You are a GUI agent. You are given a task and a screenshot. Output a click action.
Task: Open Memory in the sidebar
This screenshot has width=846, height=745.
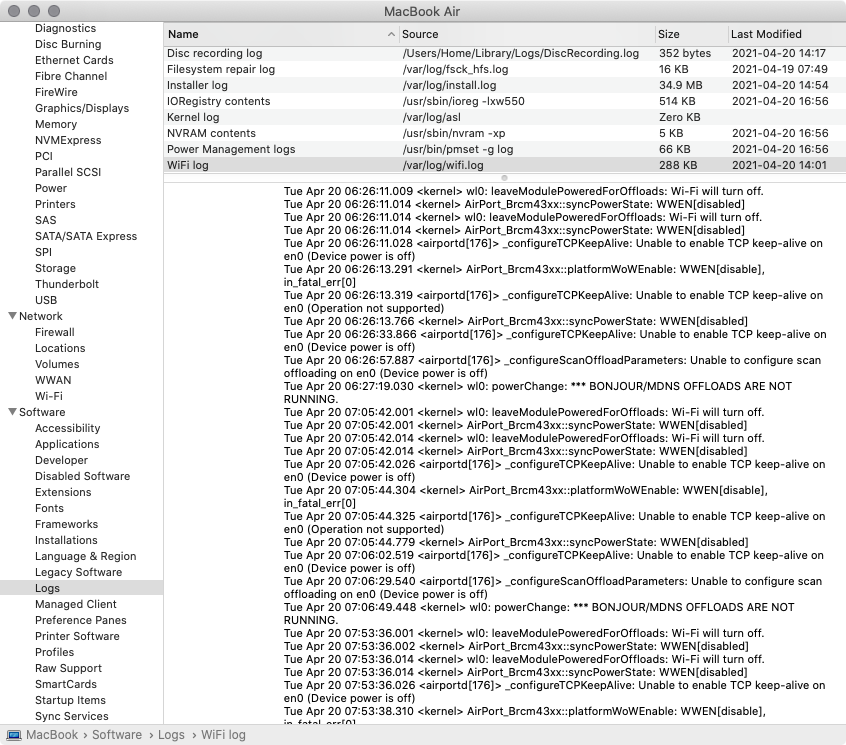pyautogui.click(x=56, y=124)
